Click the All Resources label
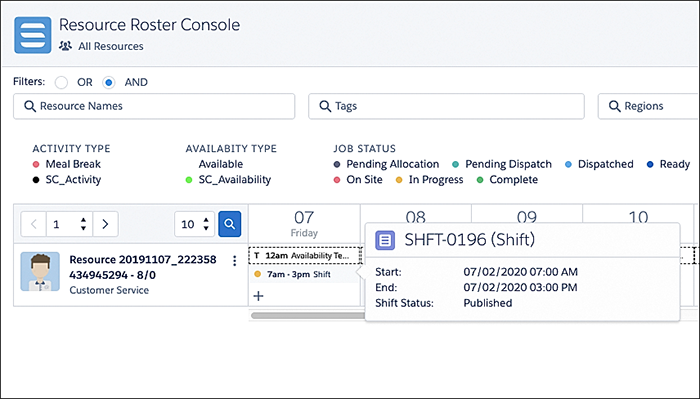Viewport: 700px width, 399px height. pos(111,46)
